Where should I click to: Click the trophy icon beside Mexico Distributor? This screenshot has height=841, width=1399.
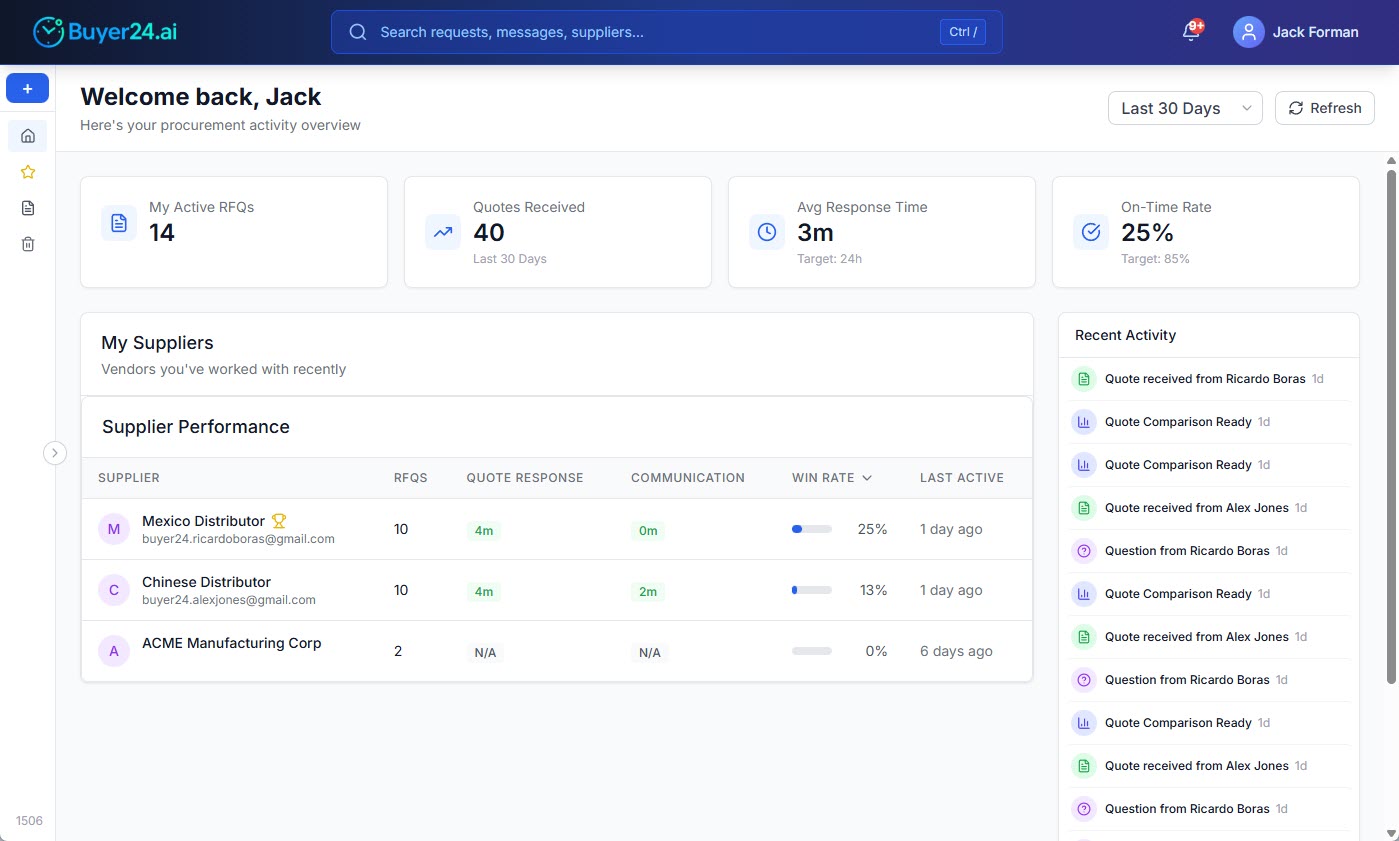point(279,520)
